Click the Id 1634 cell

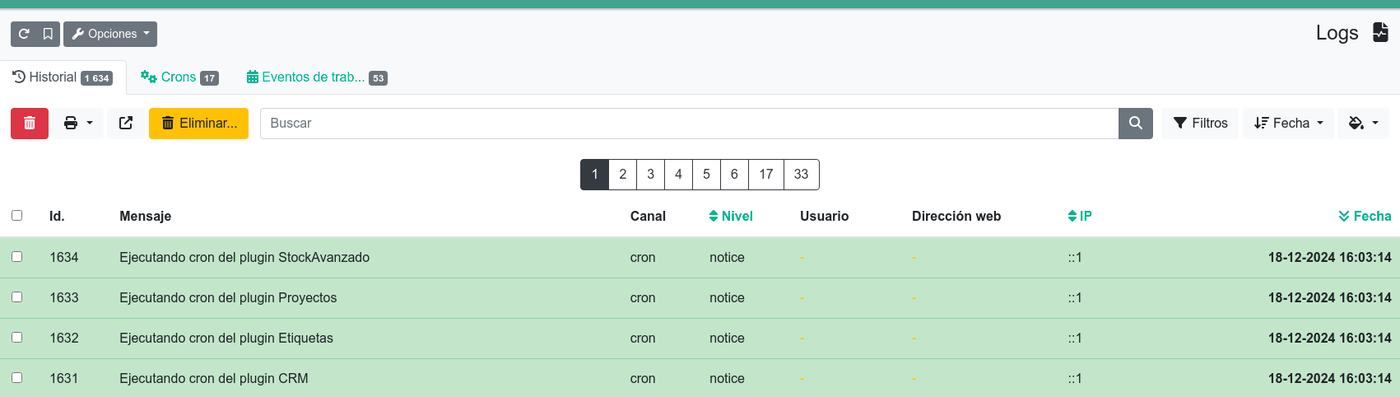(64, 257)
